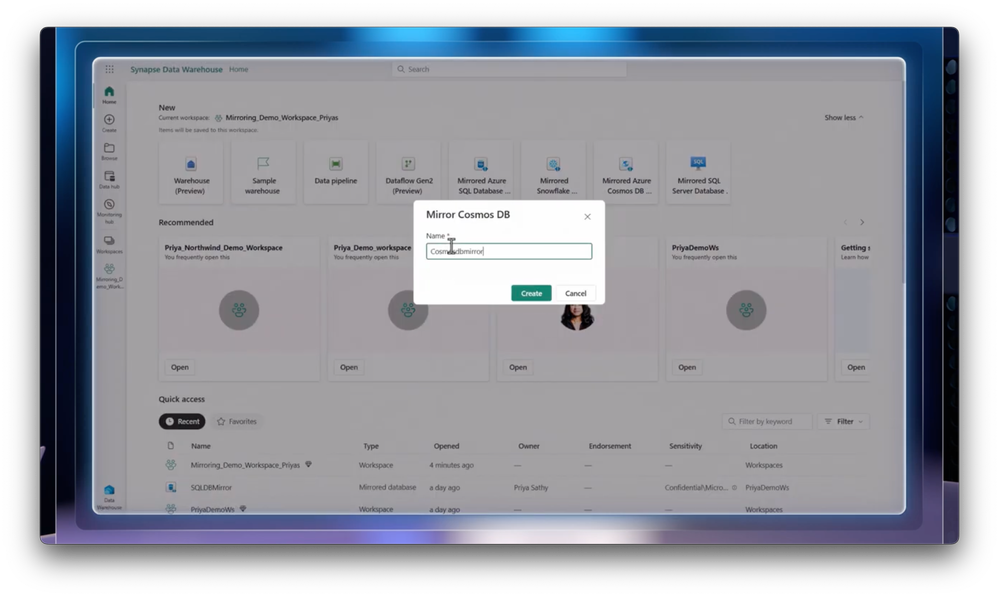This screenshot has height=597, width=999.
Task: Click the PriyaDemoWs card workspace icon
Action: point(746,310)
